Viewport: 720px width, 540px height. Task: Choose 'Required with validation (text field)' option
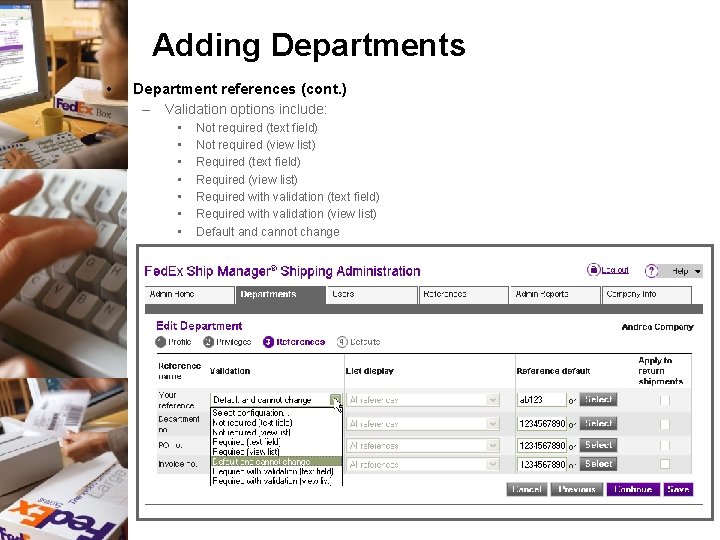coord(276,471)
